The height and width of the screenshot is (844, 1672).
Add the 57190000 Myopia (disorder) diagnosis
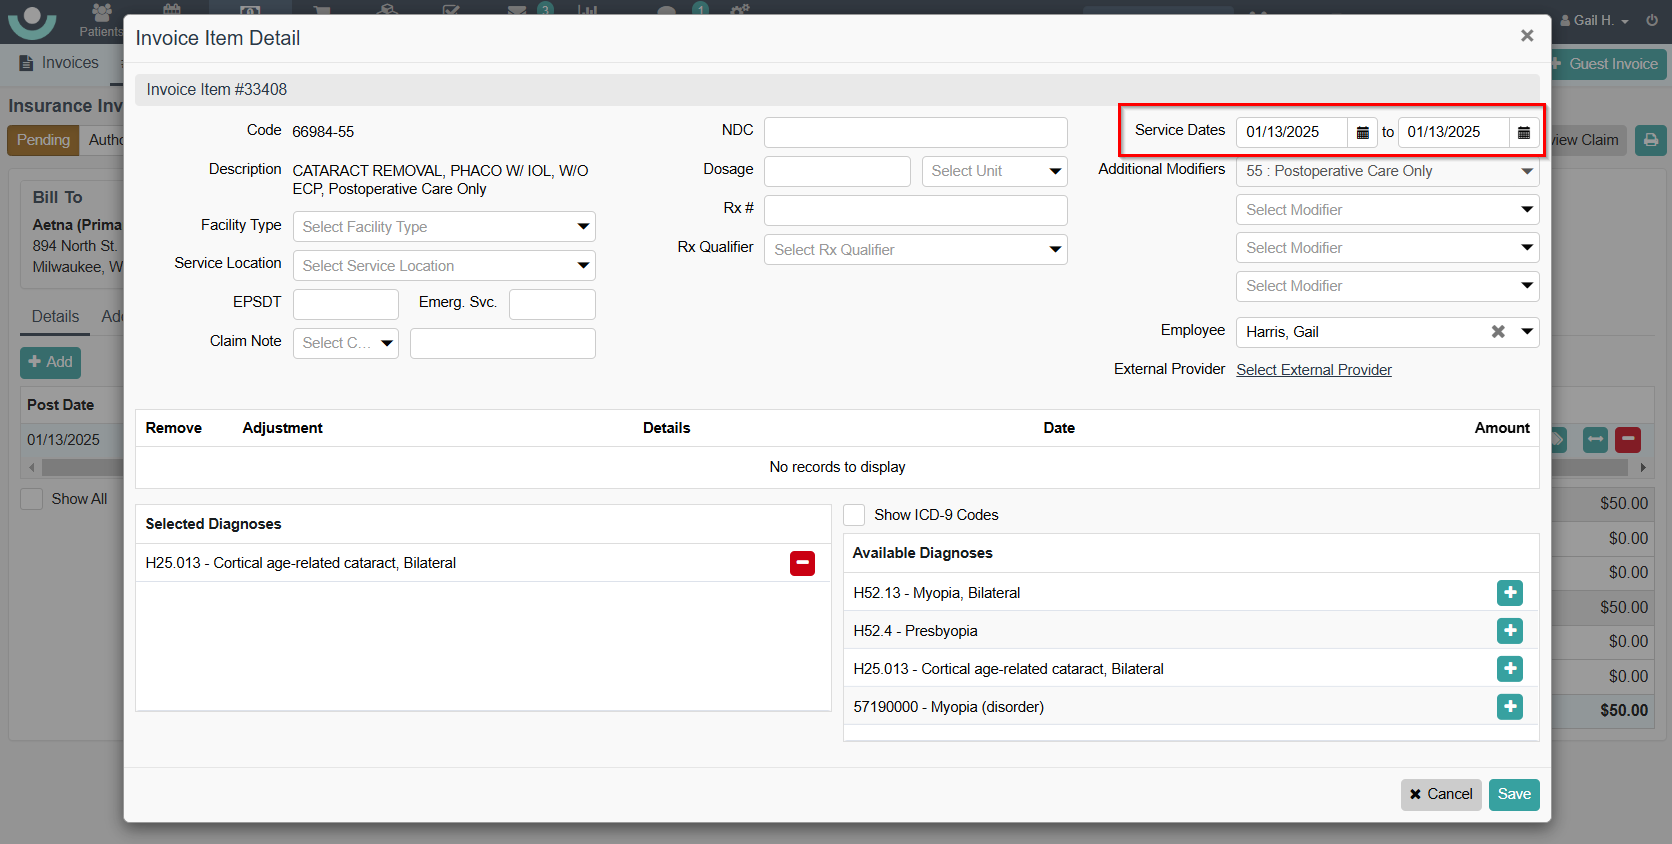[x=1509, y=707]
